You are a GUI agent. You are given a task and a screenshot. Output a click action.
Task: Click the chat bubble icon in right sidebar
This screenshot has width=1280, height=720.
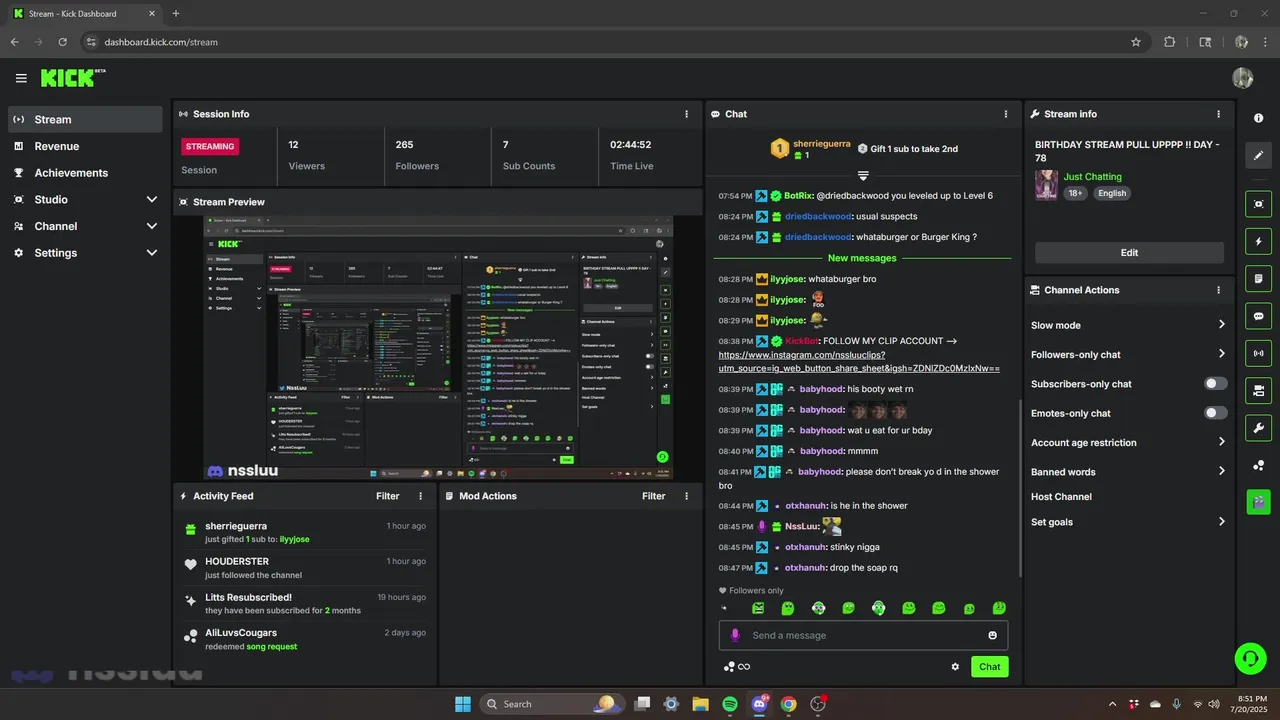(1258, 316)
